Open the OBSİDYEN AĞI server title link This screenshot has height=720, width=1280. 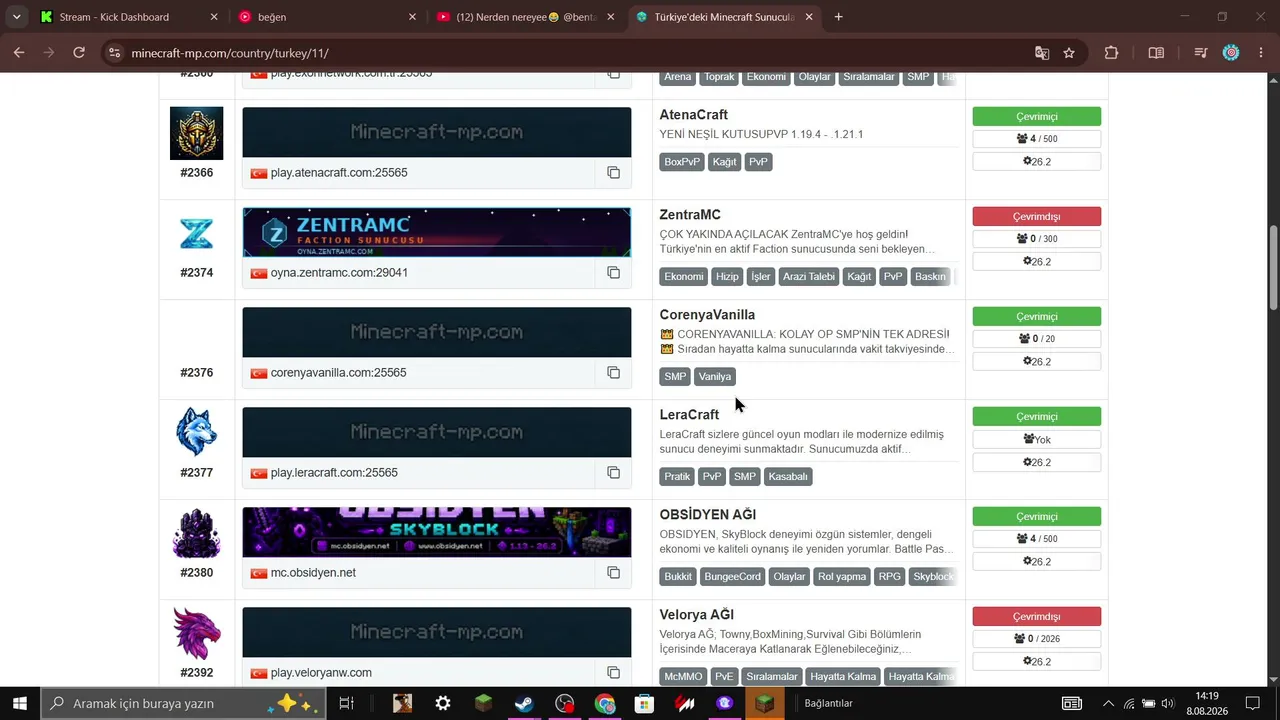[x=707, y=515]
